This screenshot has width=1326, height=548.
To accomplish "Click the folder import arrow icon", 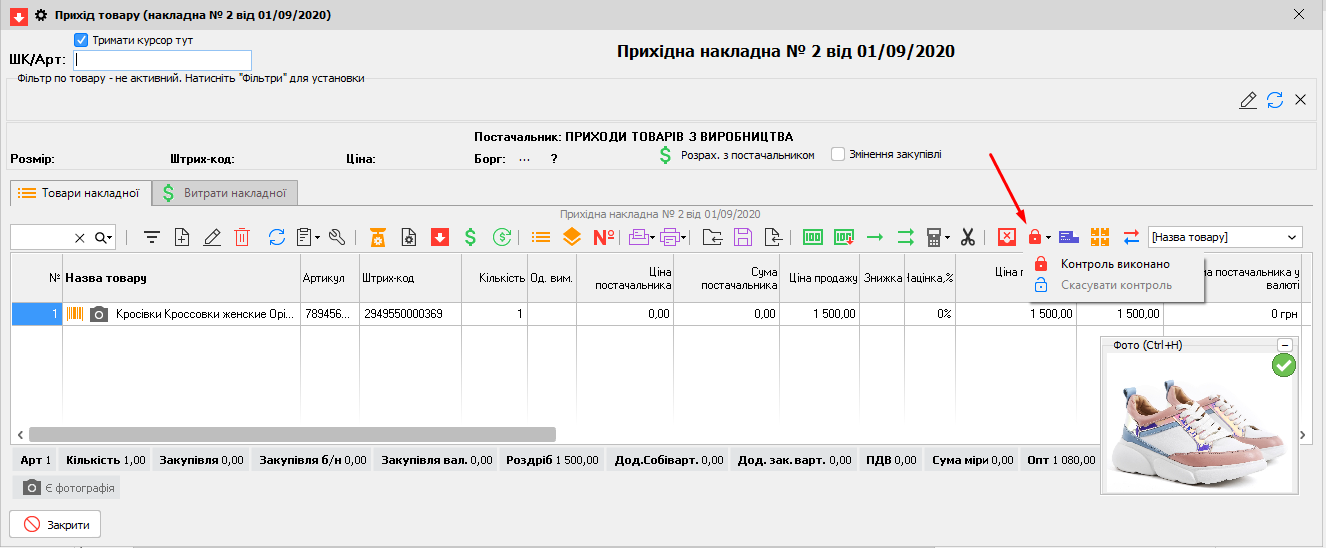I will pos(712,237).
